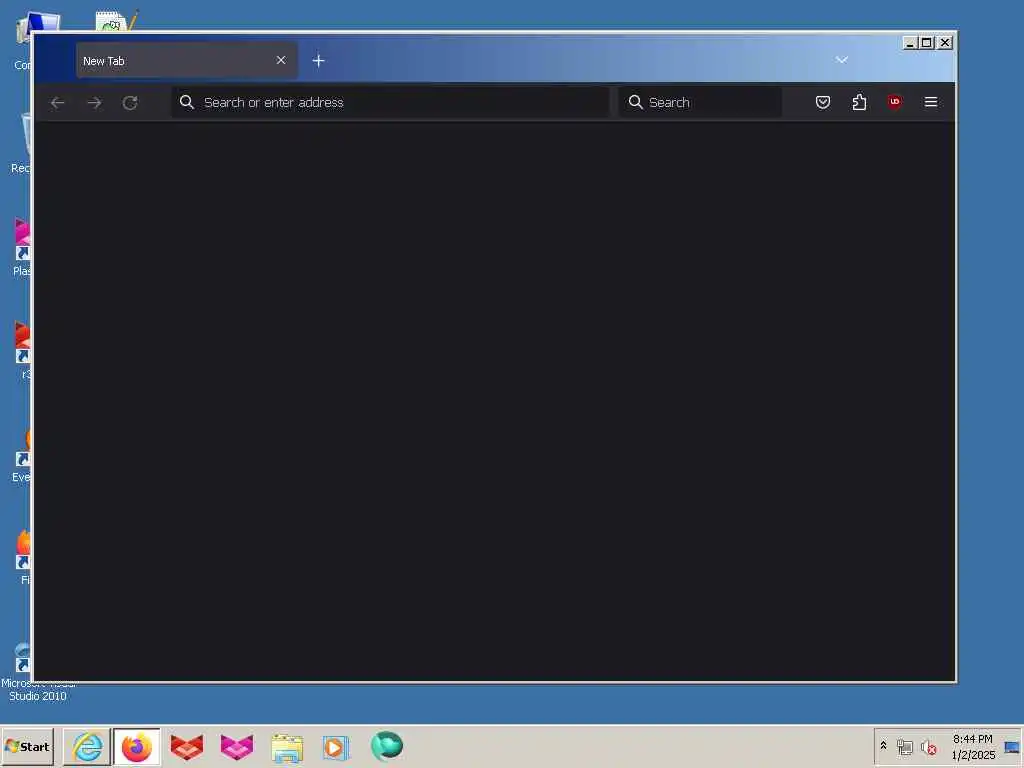Click the uBlock Origin red shield icon

(895, 102)
